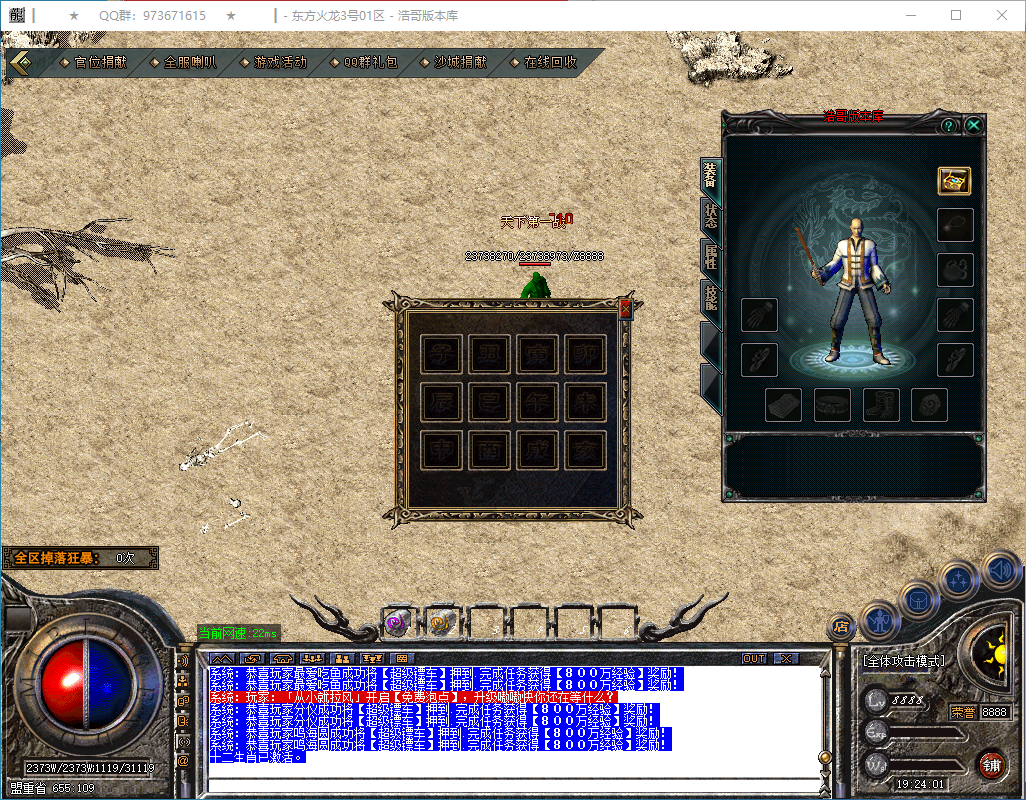Click the X button in chat toolbar

(786, 659)
